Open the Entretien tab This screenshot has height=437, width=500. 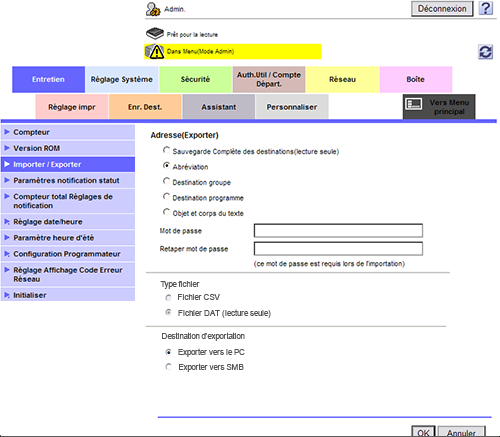(49, 79)
